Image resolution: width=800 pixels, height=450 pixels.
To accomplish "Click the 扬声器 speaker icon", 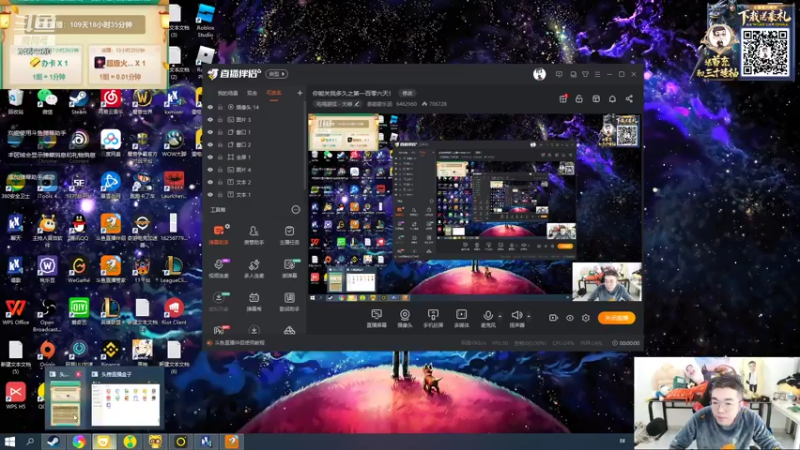I will [516, 316].
